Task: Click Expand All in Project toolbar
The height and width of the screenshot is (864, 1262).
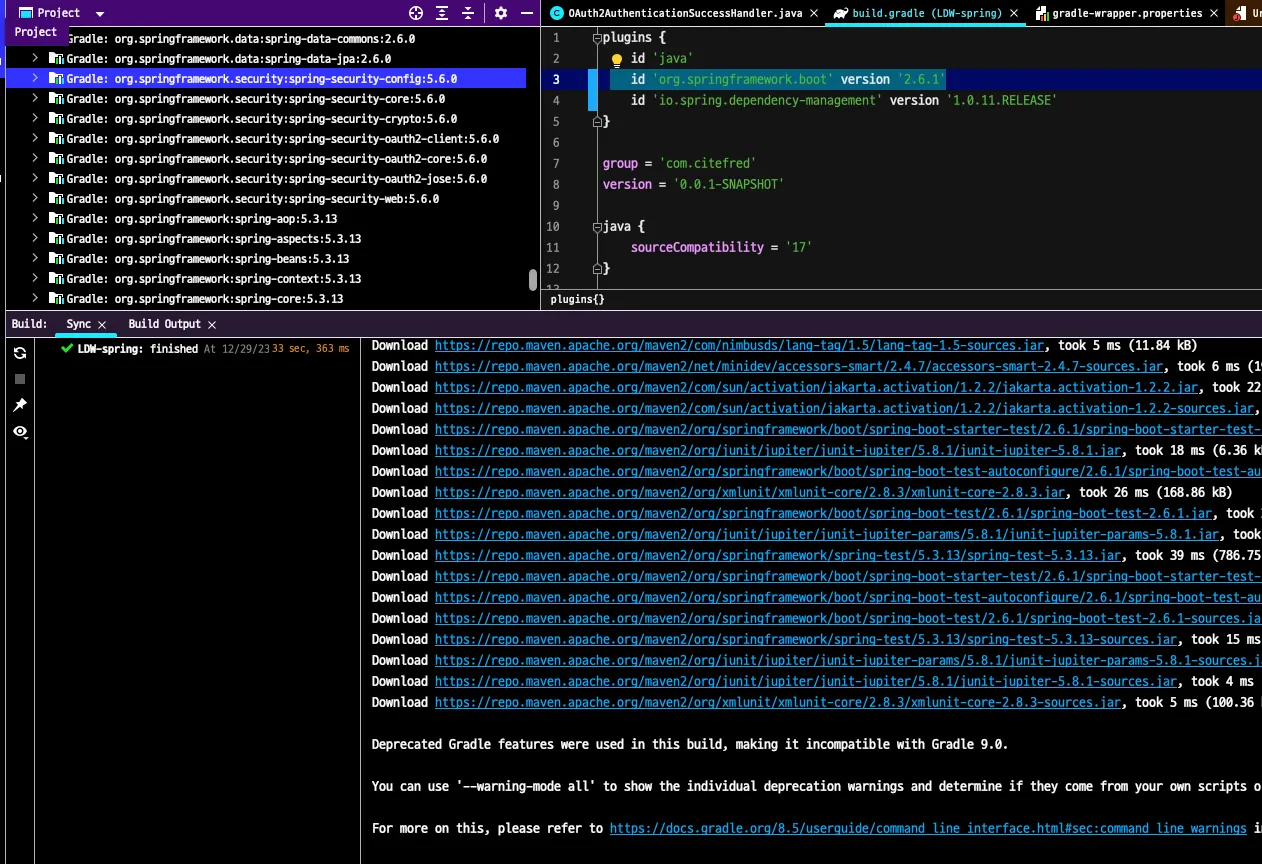Action: coord(442,13)
